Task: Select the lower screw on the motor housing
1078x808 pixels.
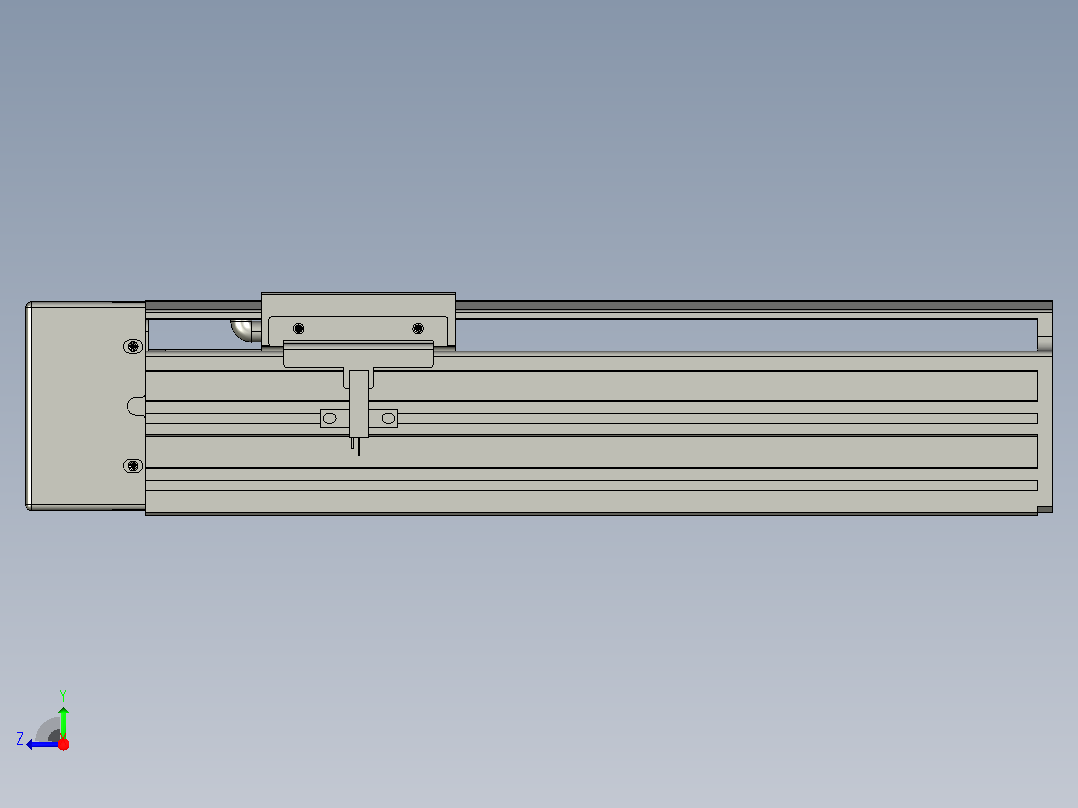Action: [x=133, y=466]
